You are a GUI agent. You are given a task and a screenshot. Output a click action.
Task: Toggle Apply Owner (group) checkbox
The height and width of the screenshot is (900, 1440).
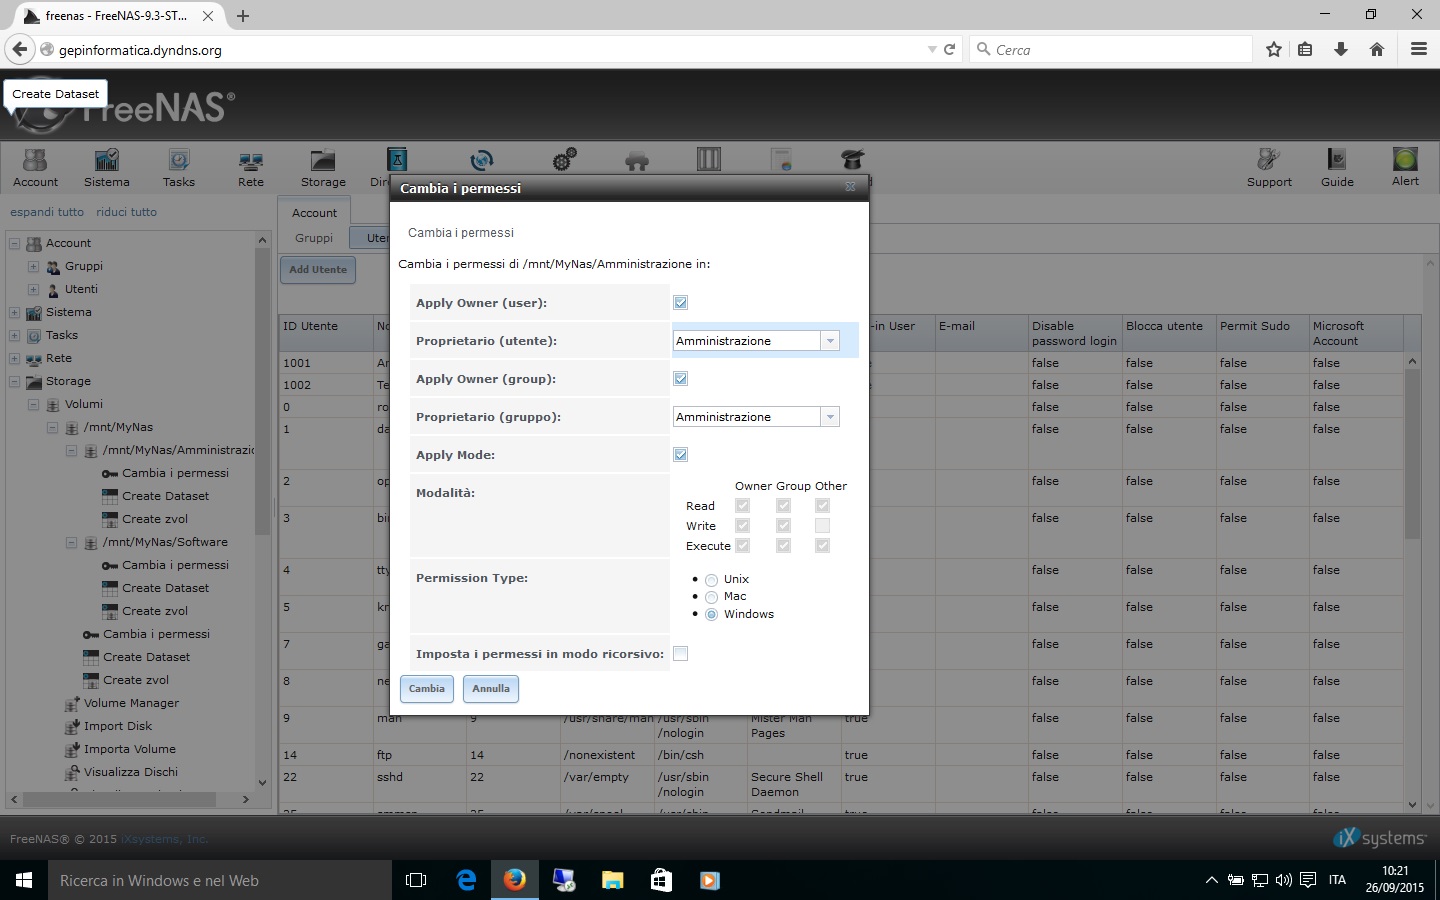click(680, 379)
